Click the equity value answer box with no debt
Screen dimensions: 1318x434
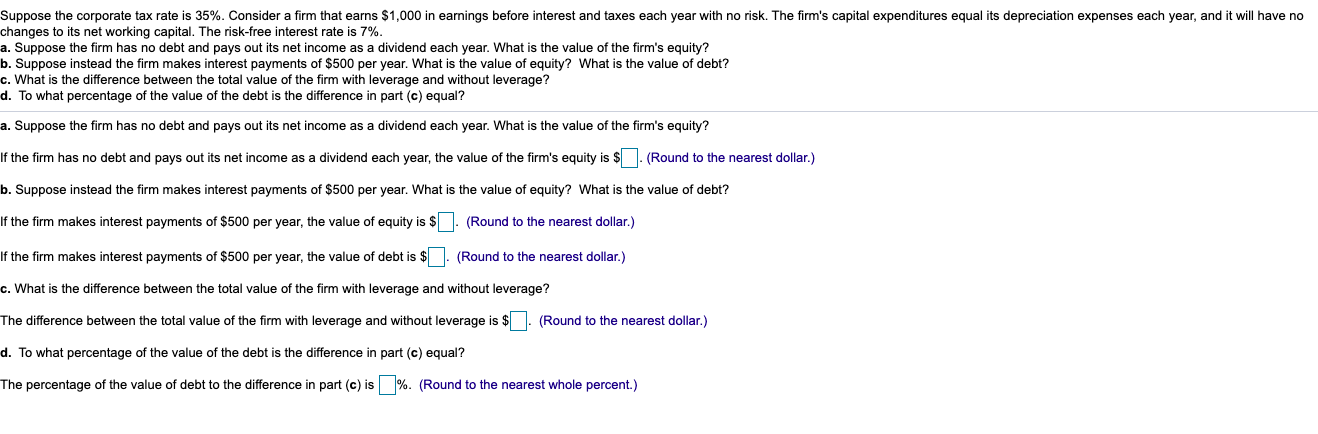[x=630, y=158]
